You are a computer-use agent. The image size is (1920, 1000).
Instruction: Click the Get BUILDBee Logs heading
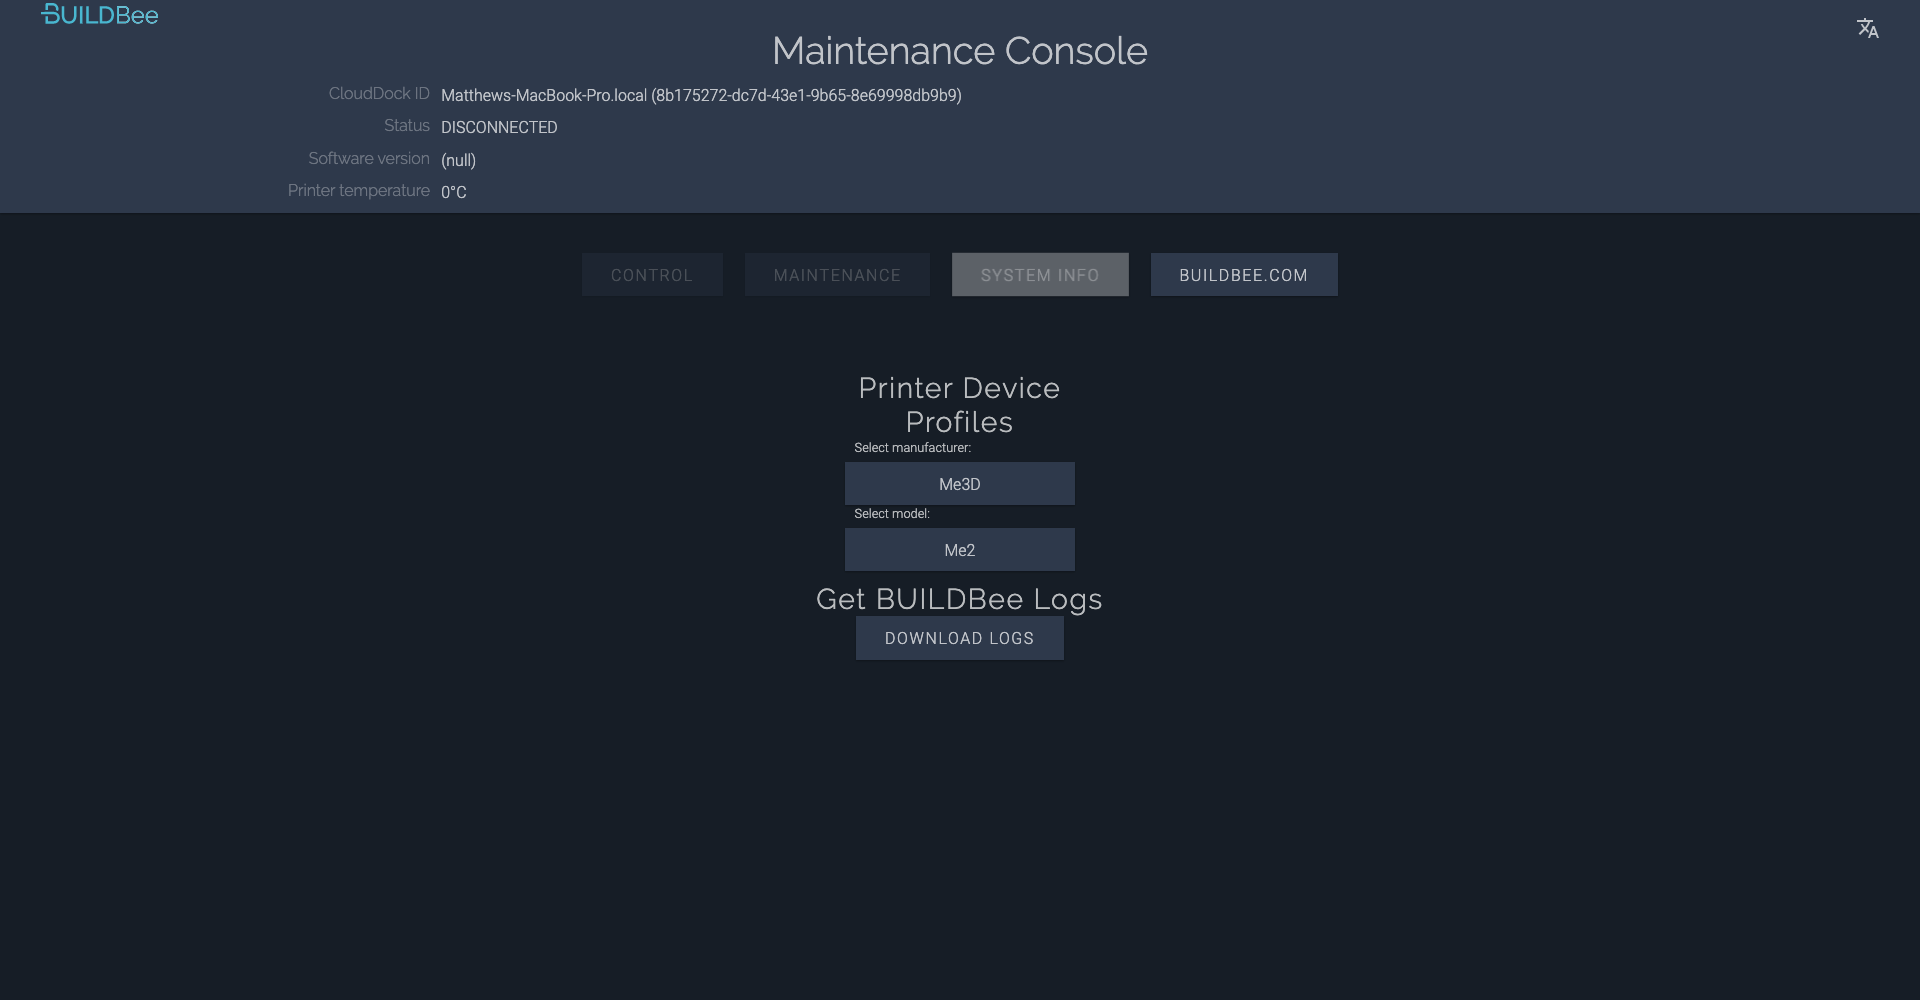(960, 599)
